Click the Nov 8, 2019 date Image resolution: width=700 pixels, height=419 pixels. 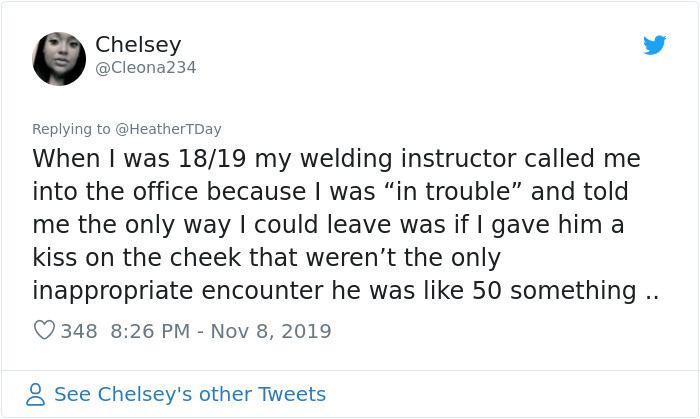point(271,331)
